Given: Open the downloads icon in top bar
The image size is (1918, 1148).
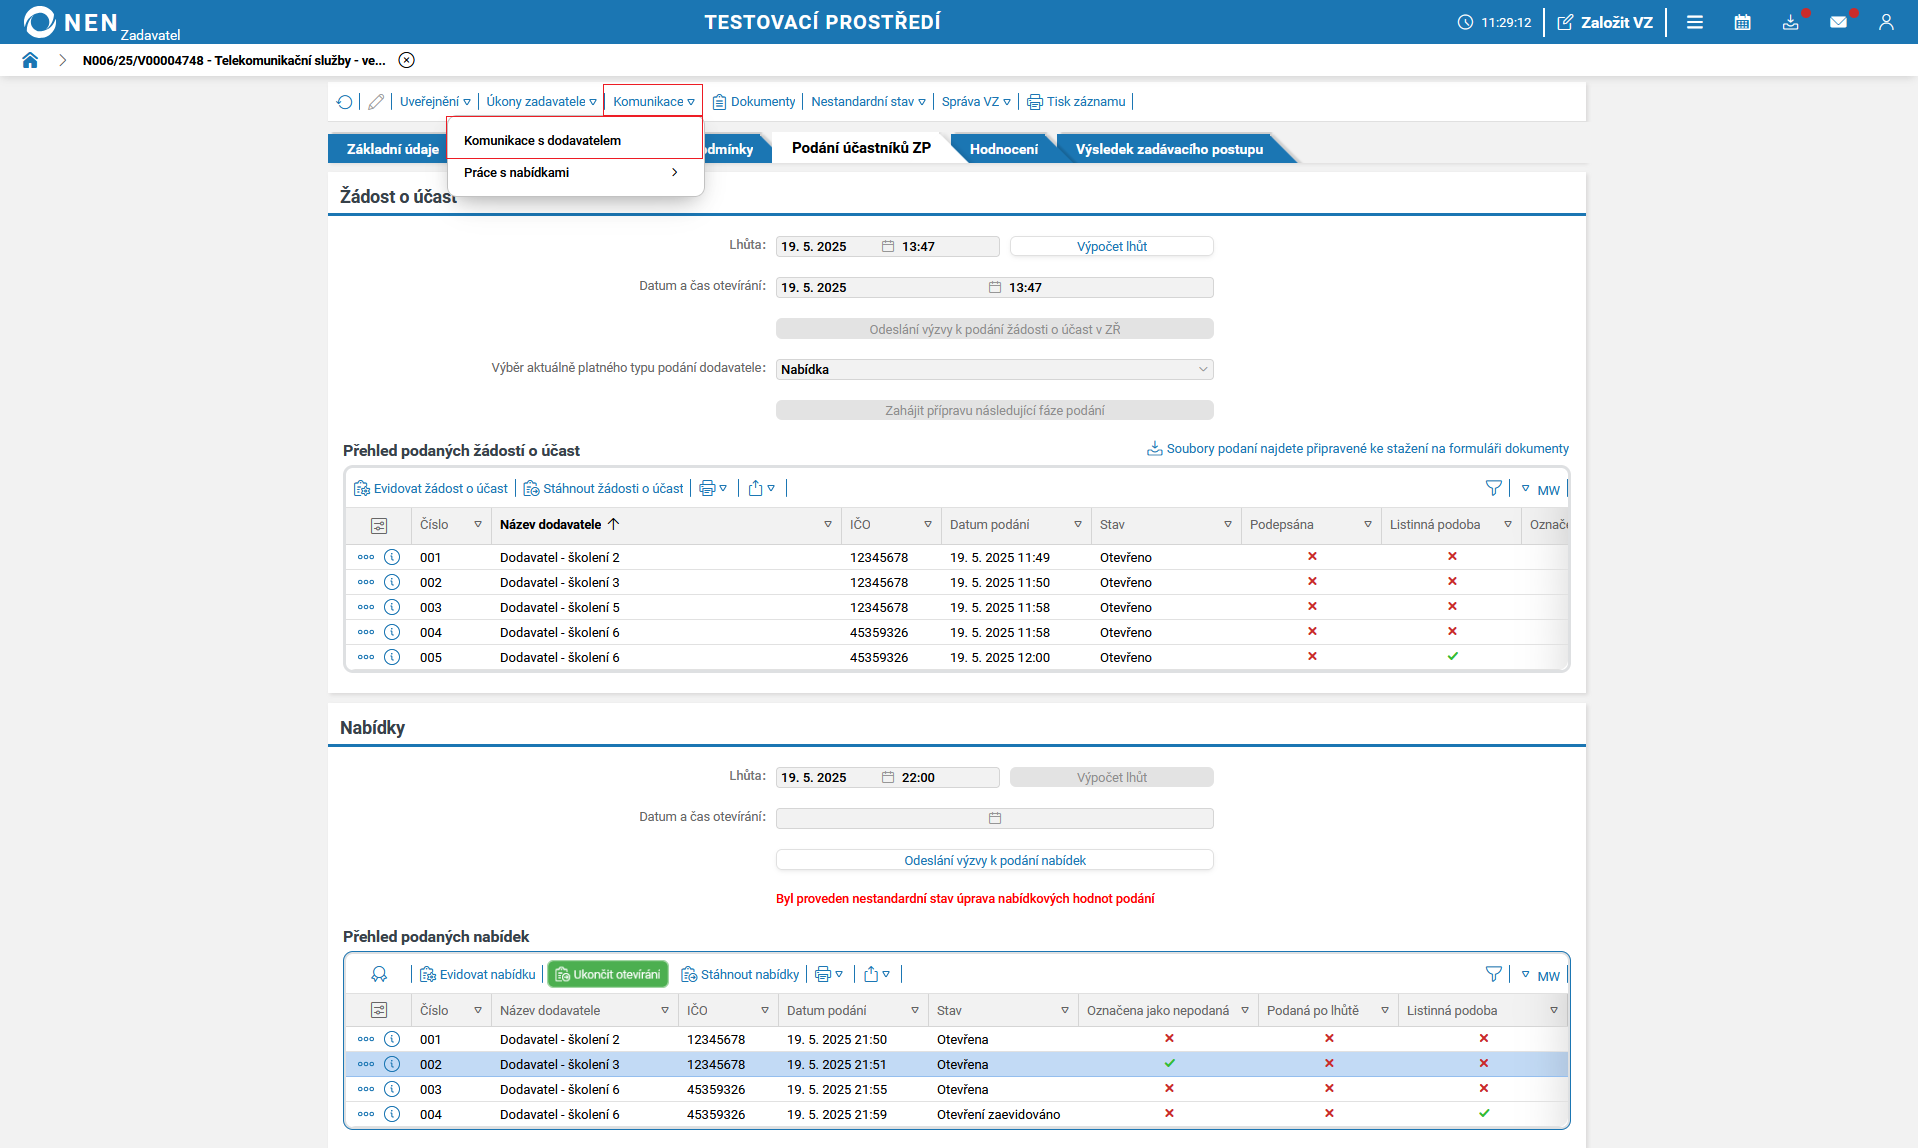Looking at the screenshot, I should (1790, 22).
